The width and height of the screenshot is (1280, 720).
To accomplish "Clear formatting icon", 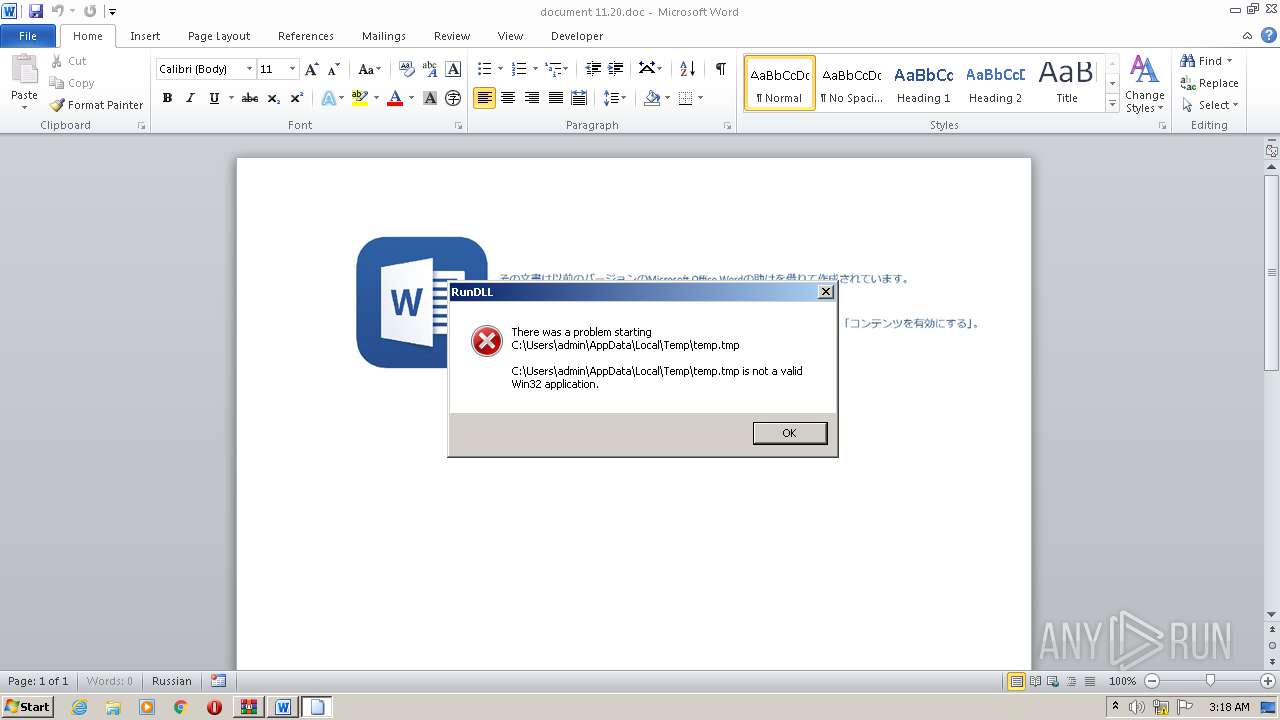I will point(406,69).
